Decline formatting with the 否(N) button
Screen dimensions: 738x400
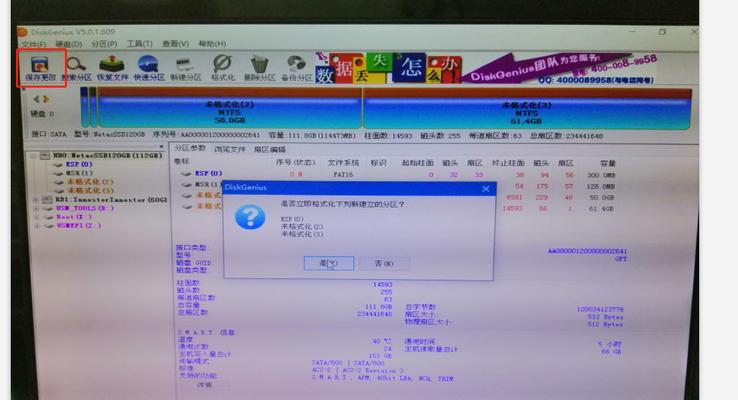point(384,263)
